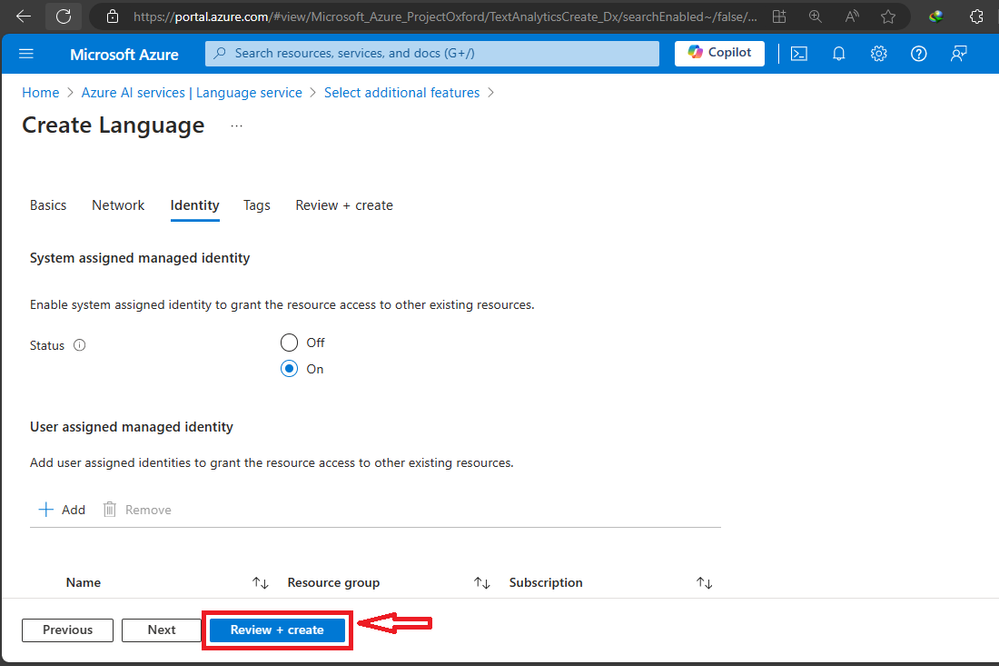999x666 pixels.
Task: Click the Subscription column header
Action: 545,583
